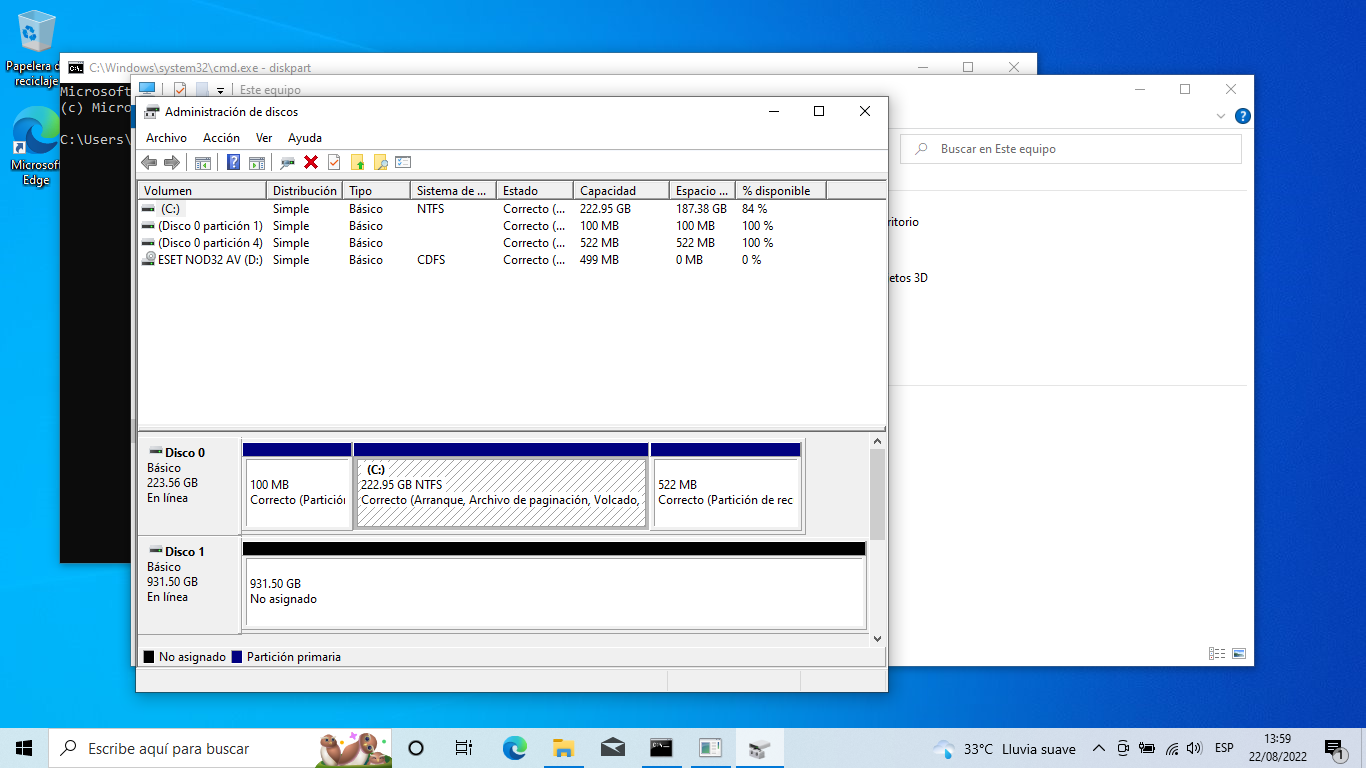Sort by Capacidad column header
Image resolution: width=1366 pixels, height=768 pixels.
(x=610, y=190)
